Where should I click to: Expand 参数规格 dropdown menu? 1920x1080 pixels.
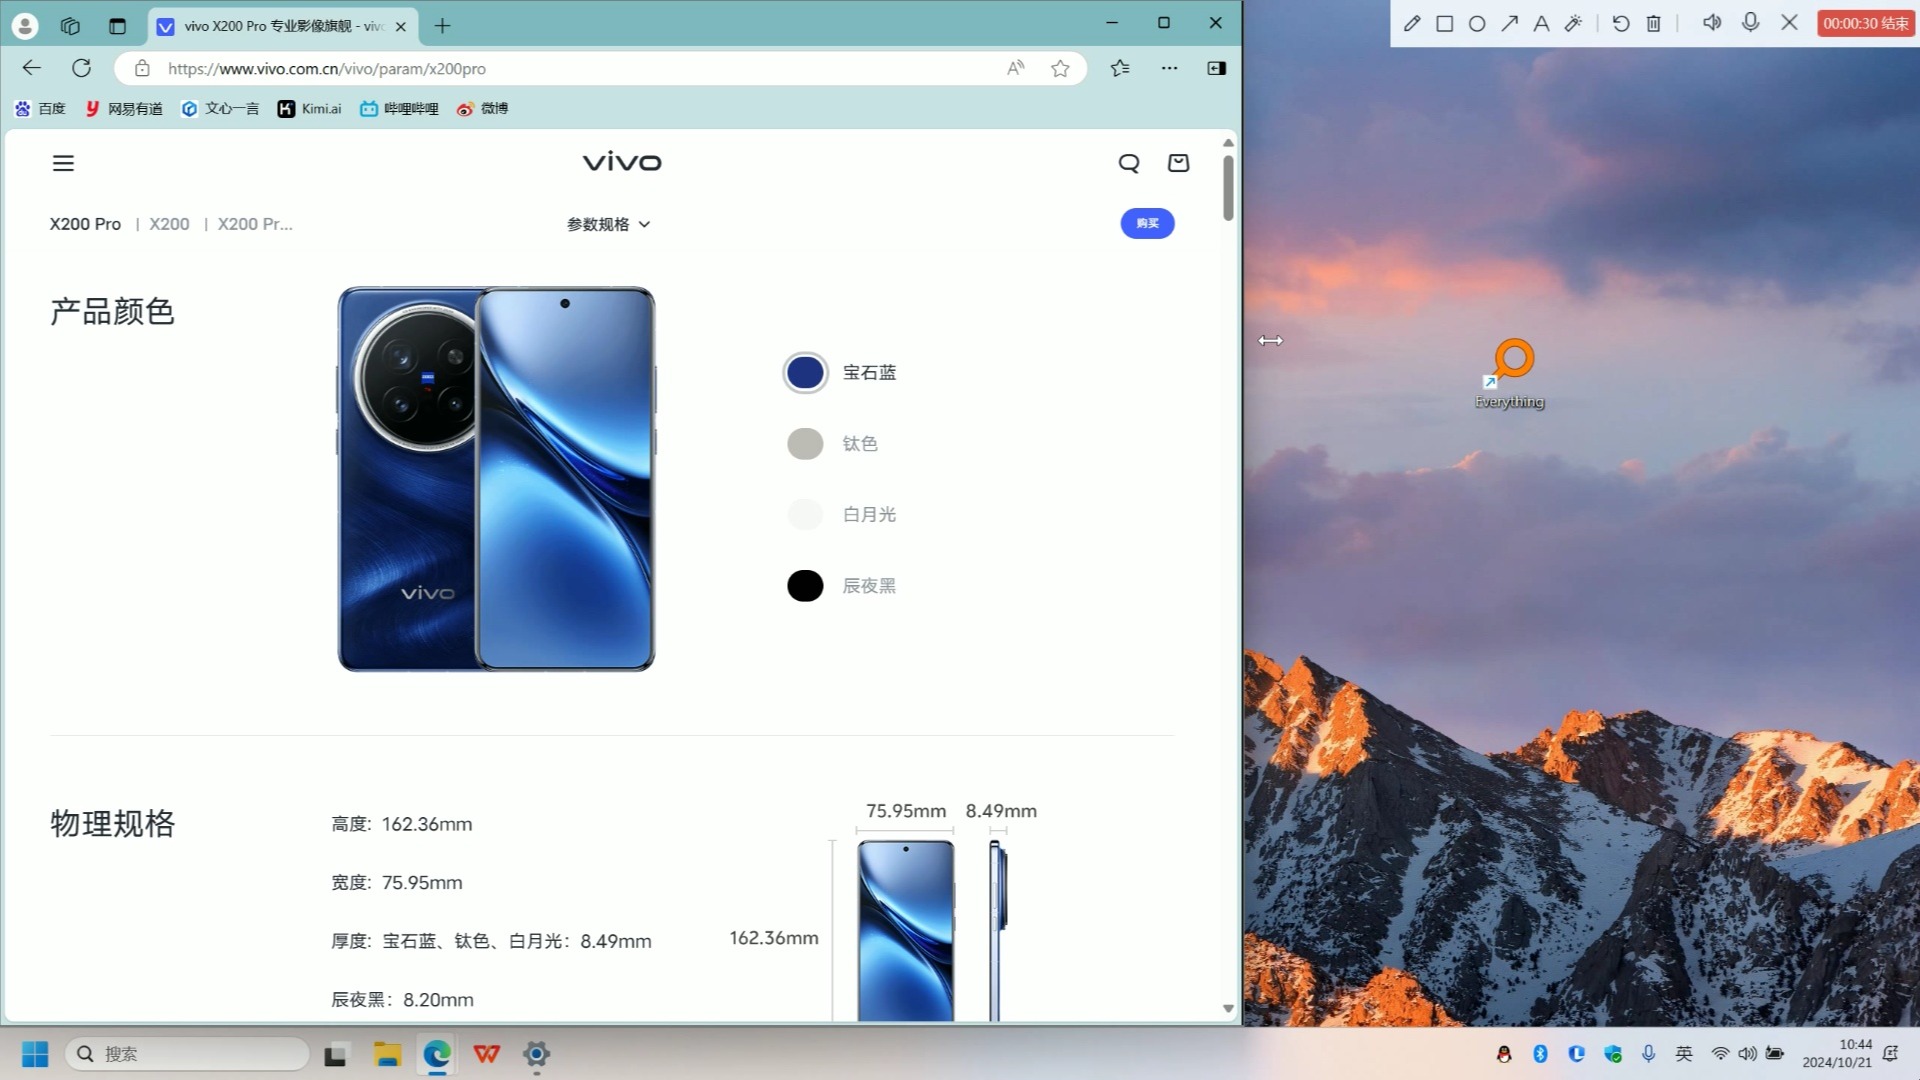pos(608,224)
